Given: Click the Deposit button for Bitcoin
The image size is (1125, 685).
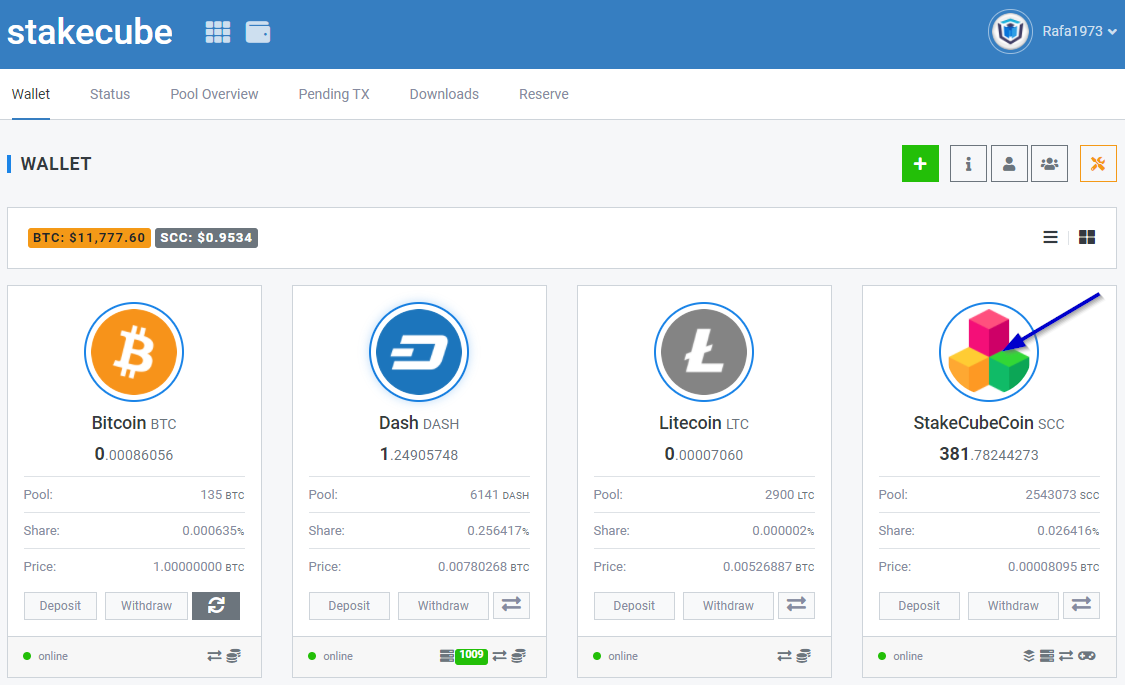Looking at the screenshot, I should click(x=60, y=605).
